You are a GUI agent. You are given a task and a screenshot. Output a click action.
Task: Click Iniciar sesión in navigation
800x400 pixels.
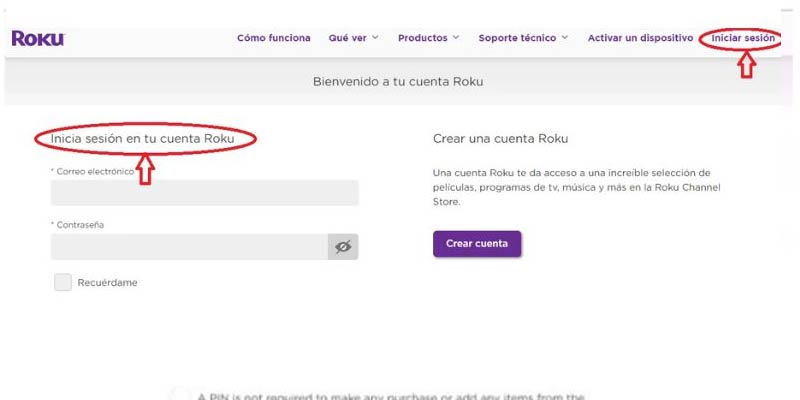coord(743,38)
